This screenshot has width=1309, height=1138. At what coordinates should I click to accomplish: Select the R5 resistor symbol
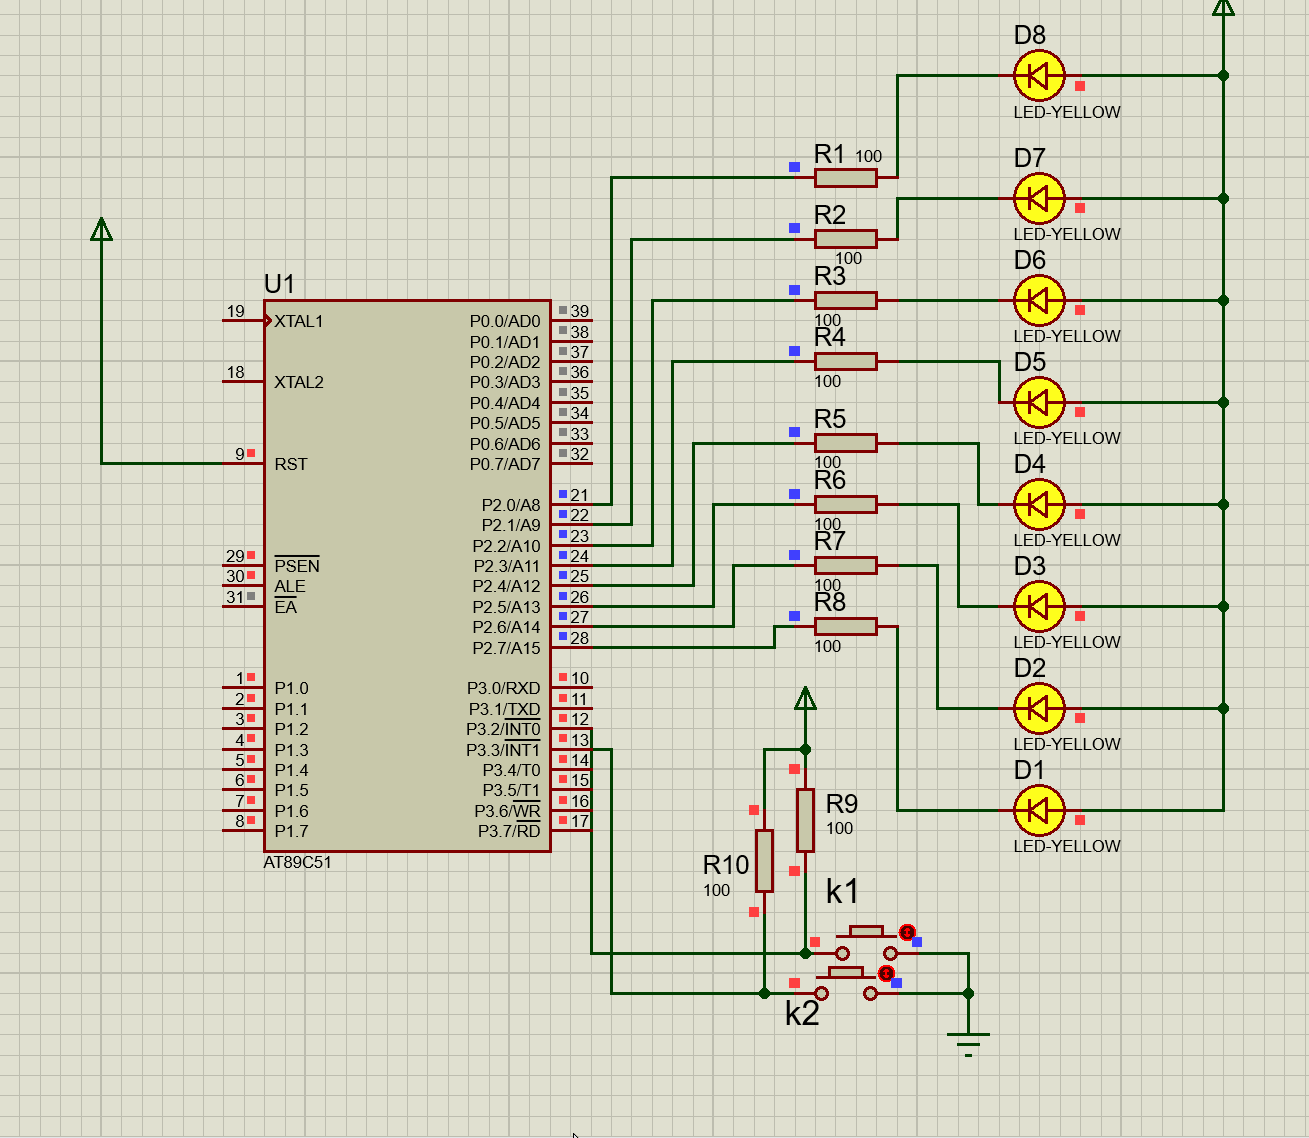point(846,443)
